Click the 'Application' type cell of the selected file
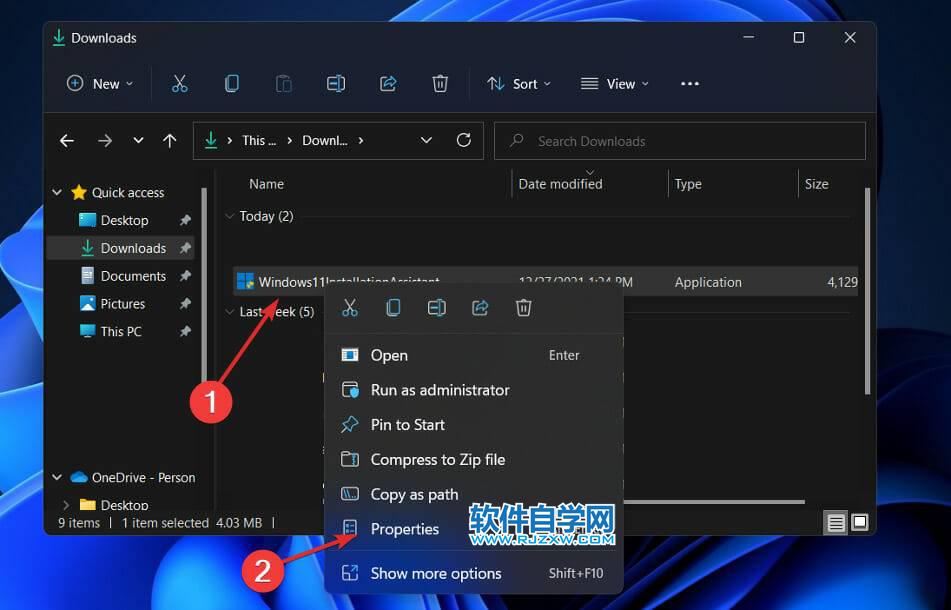The height and width of the screenshot is (610, 951). [x=708, y=282]
